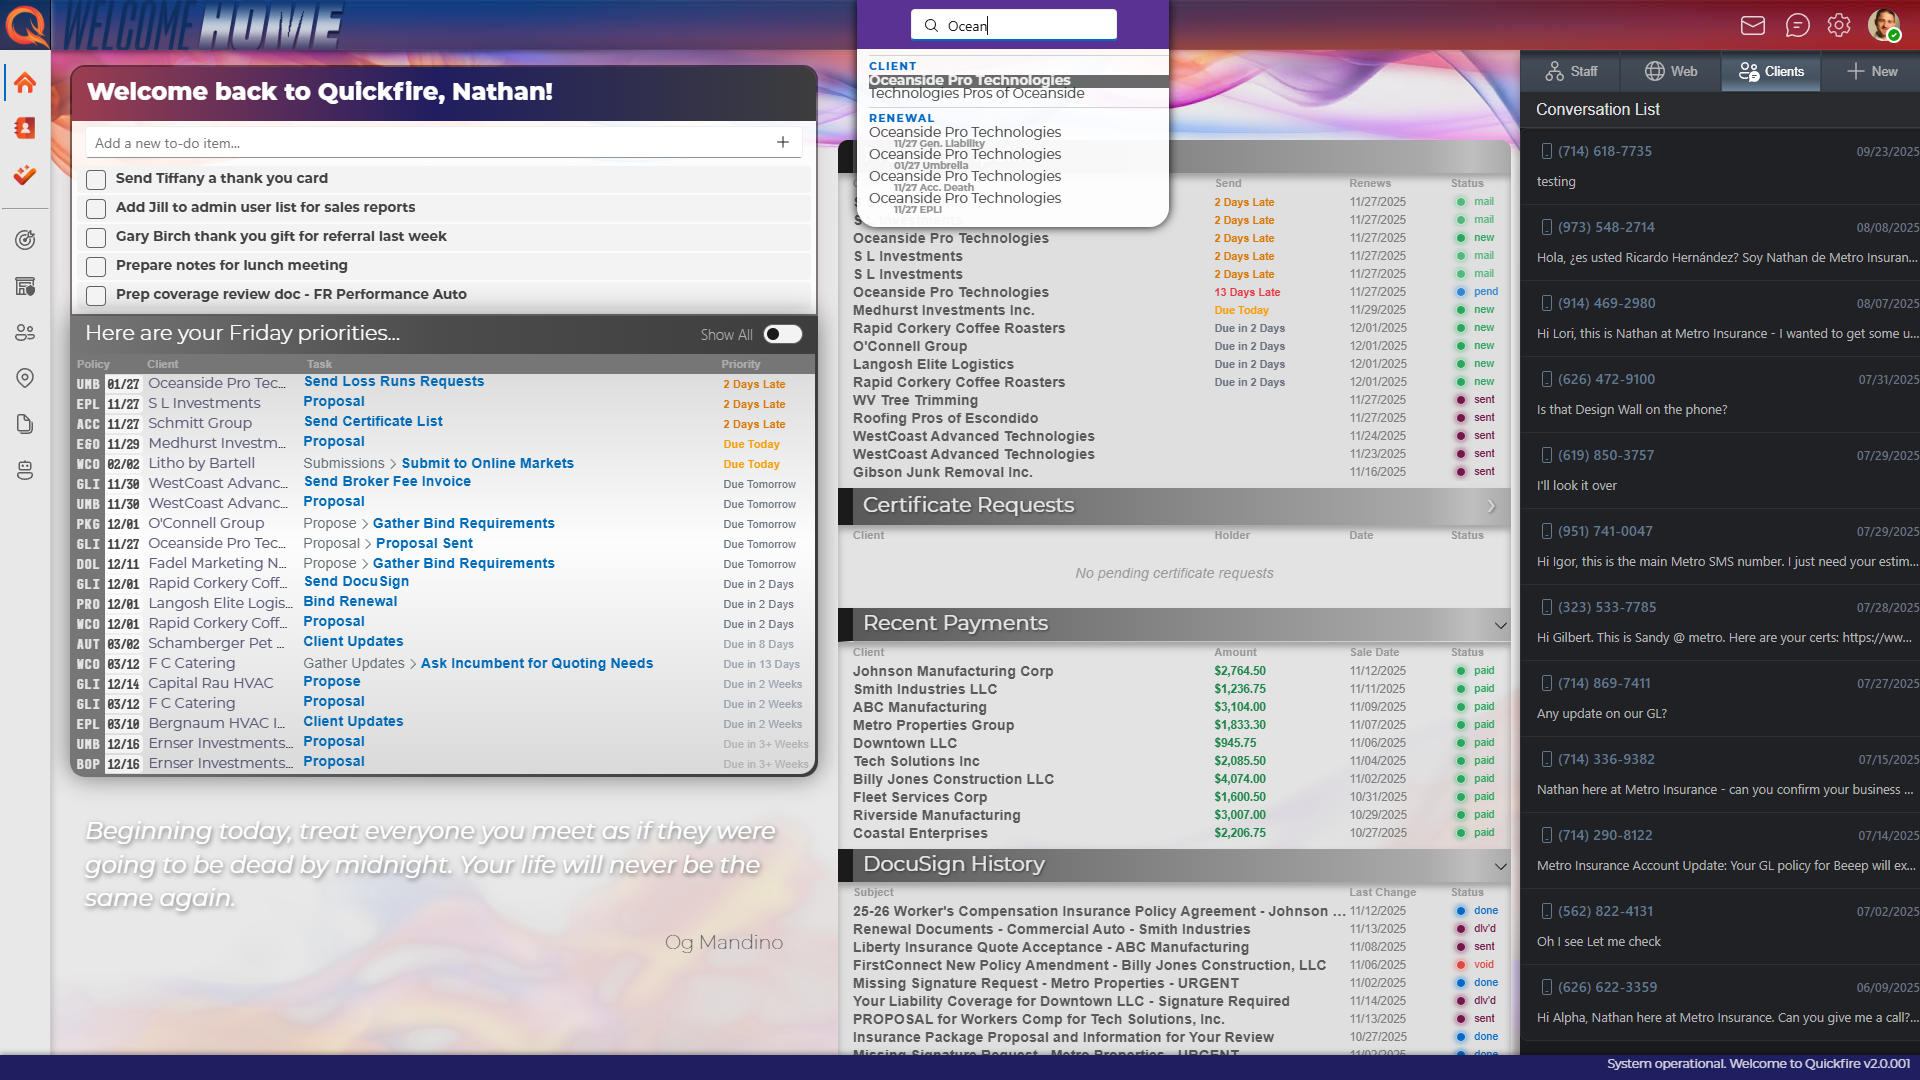Open the location pin icon in sidebar
Viewport: 1920px width, 1080px height.
pos(25,378)
